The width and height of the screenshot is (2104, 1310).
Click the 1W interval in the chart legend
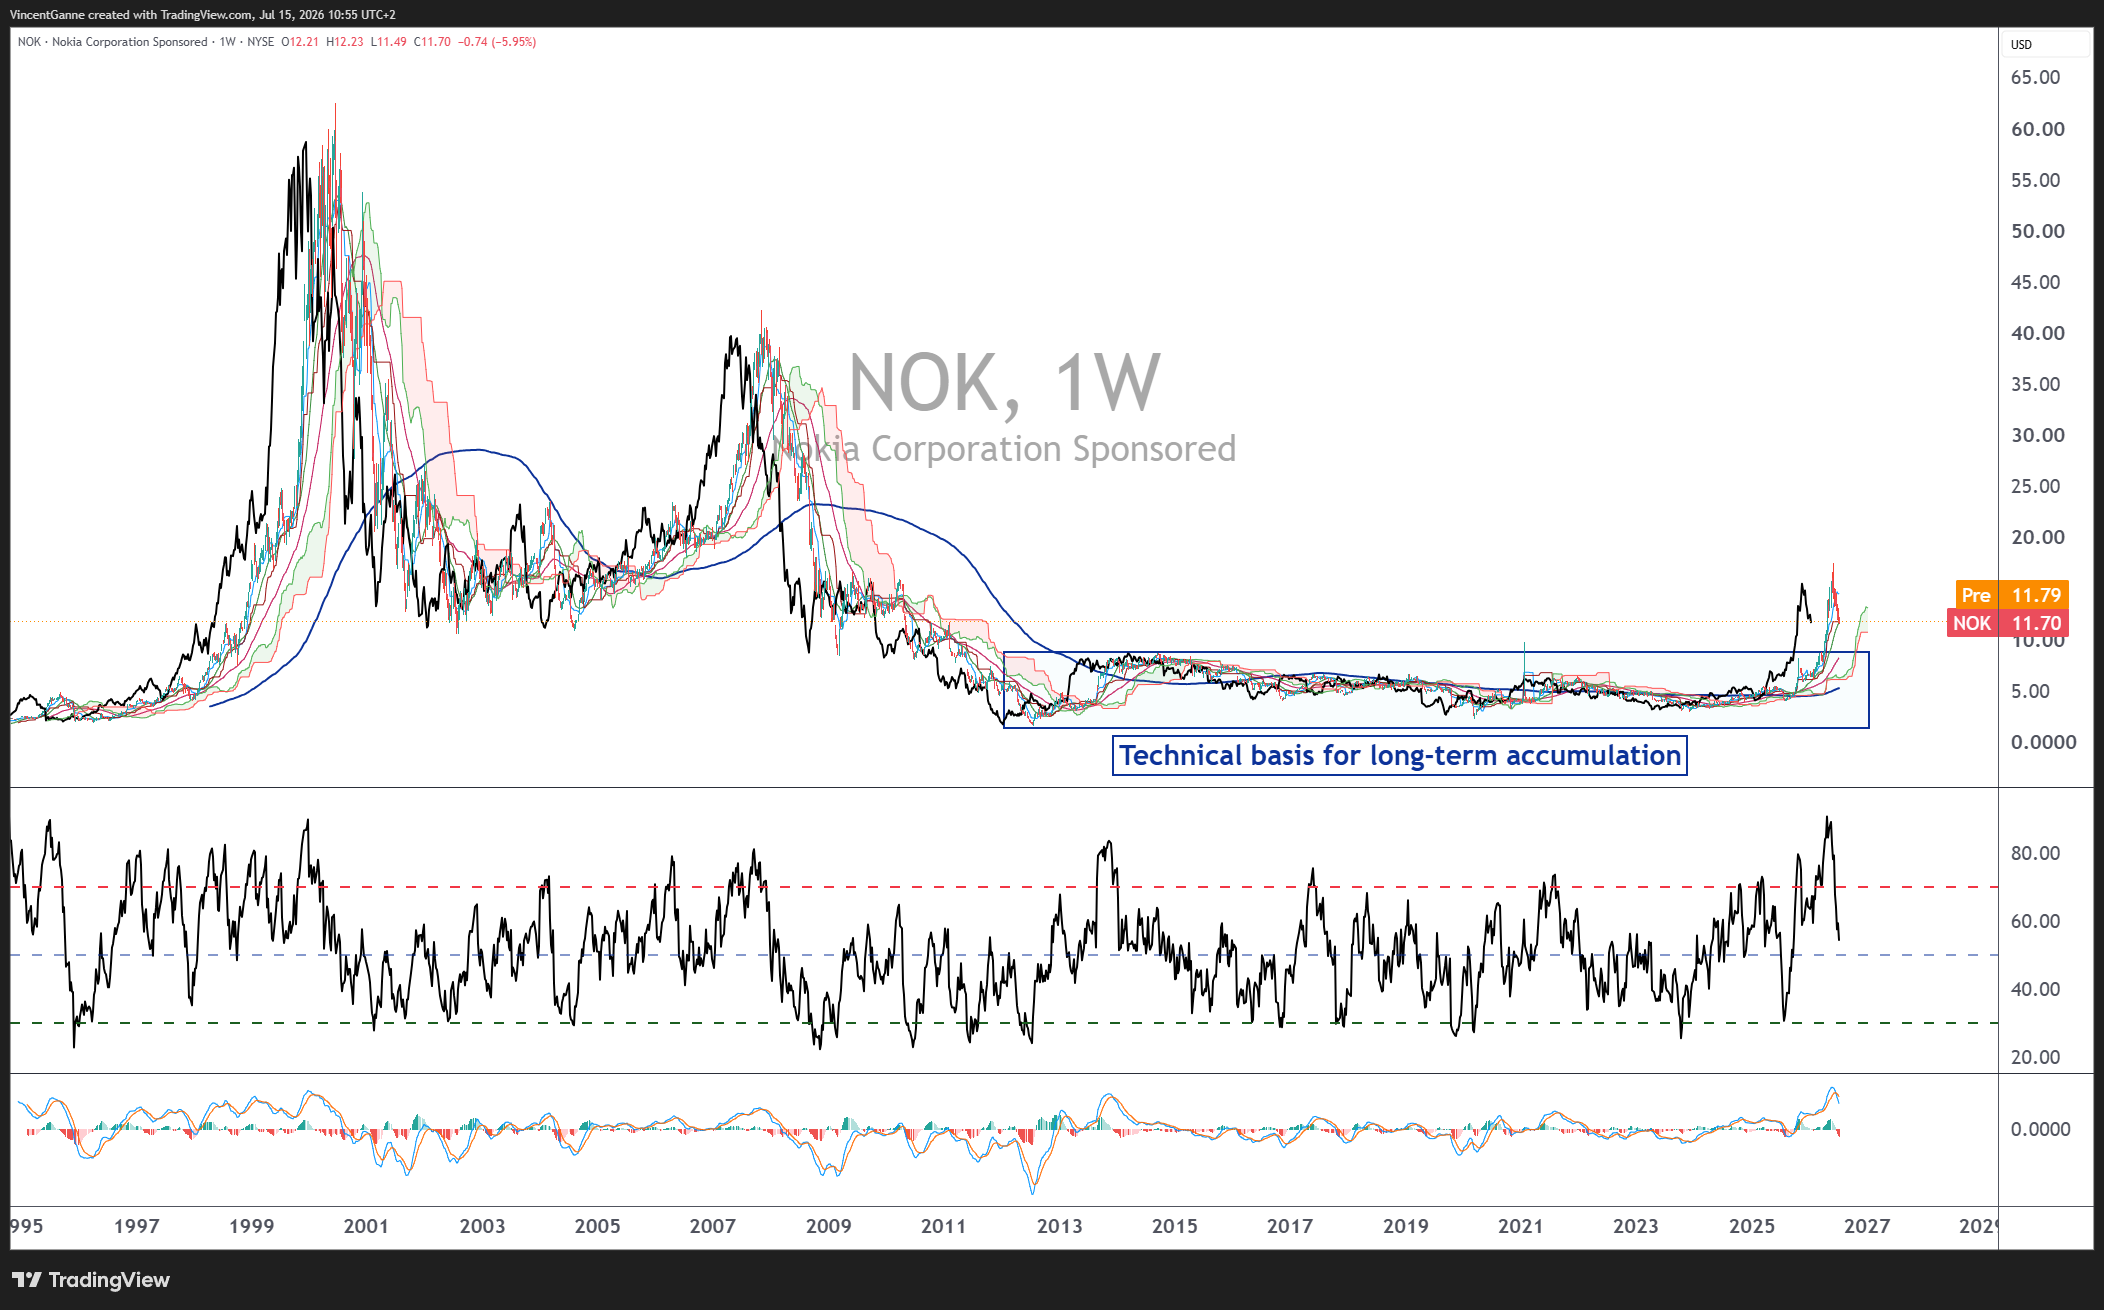pos(228,42)
